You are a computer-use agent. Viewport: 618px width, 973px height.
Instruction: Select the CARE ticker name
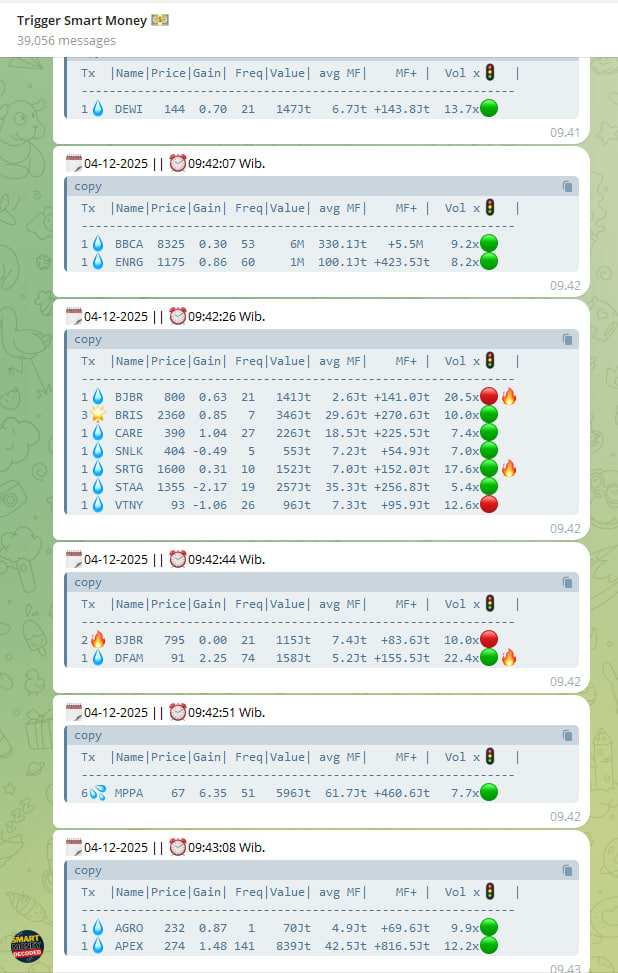pyautogui.click(x=128, y=433)
